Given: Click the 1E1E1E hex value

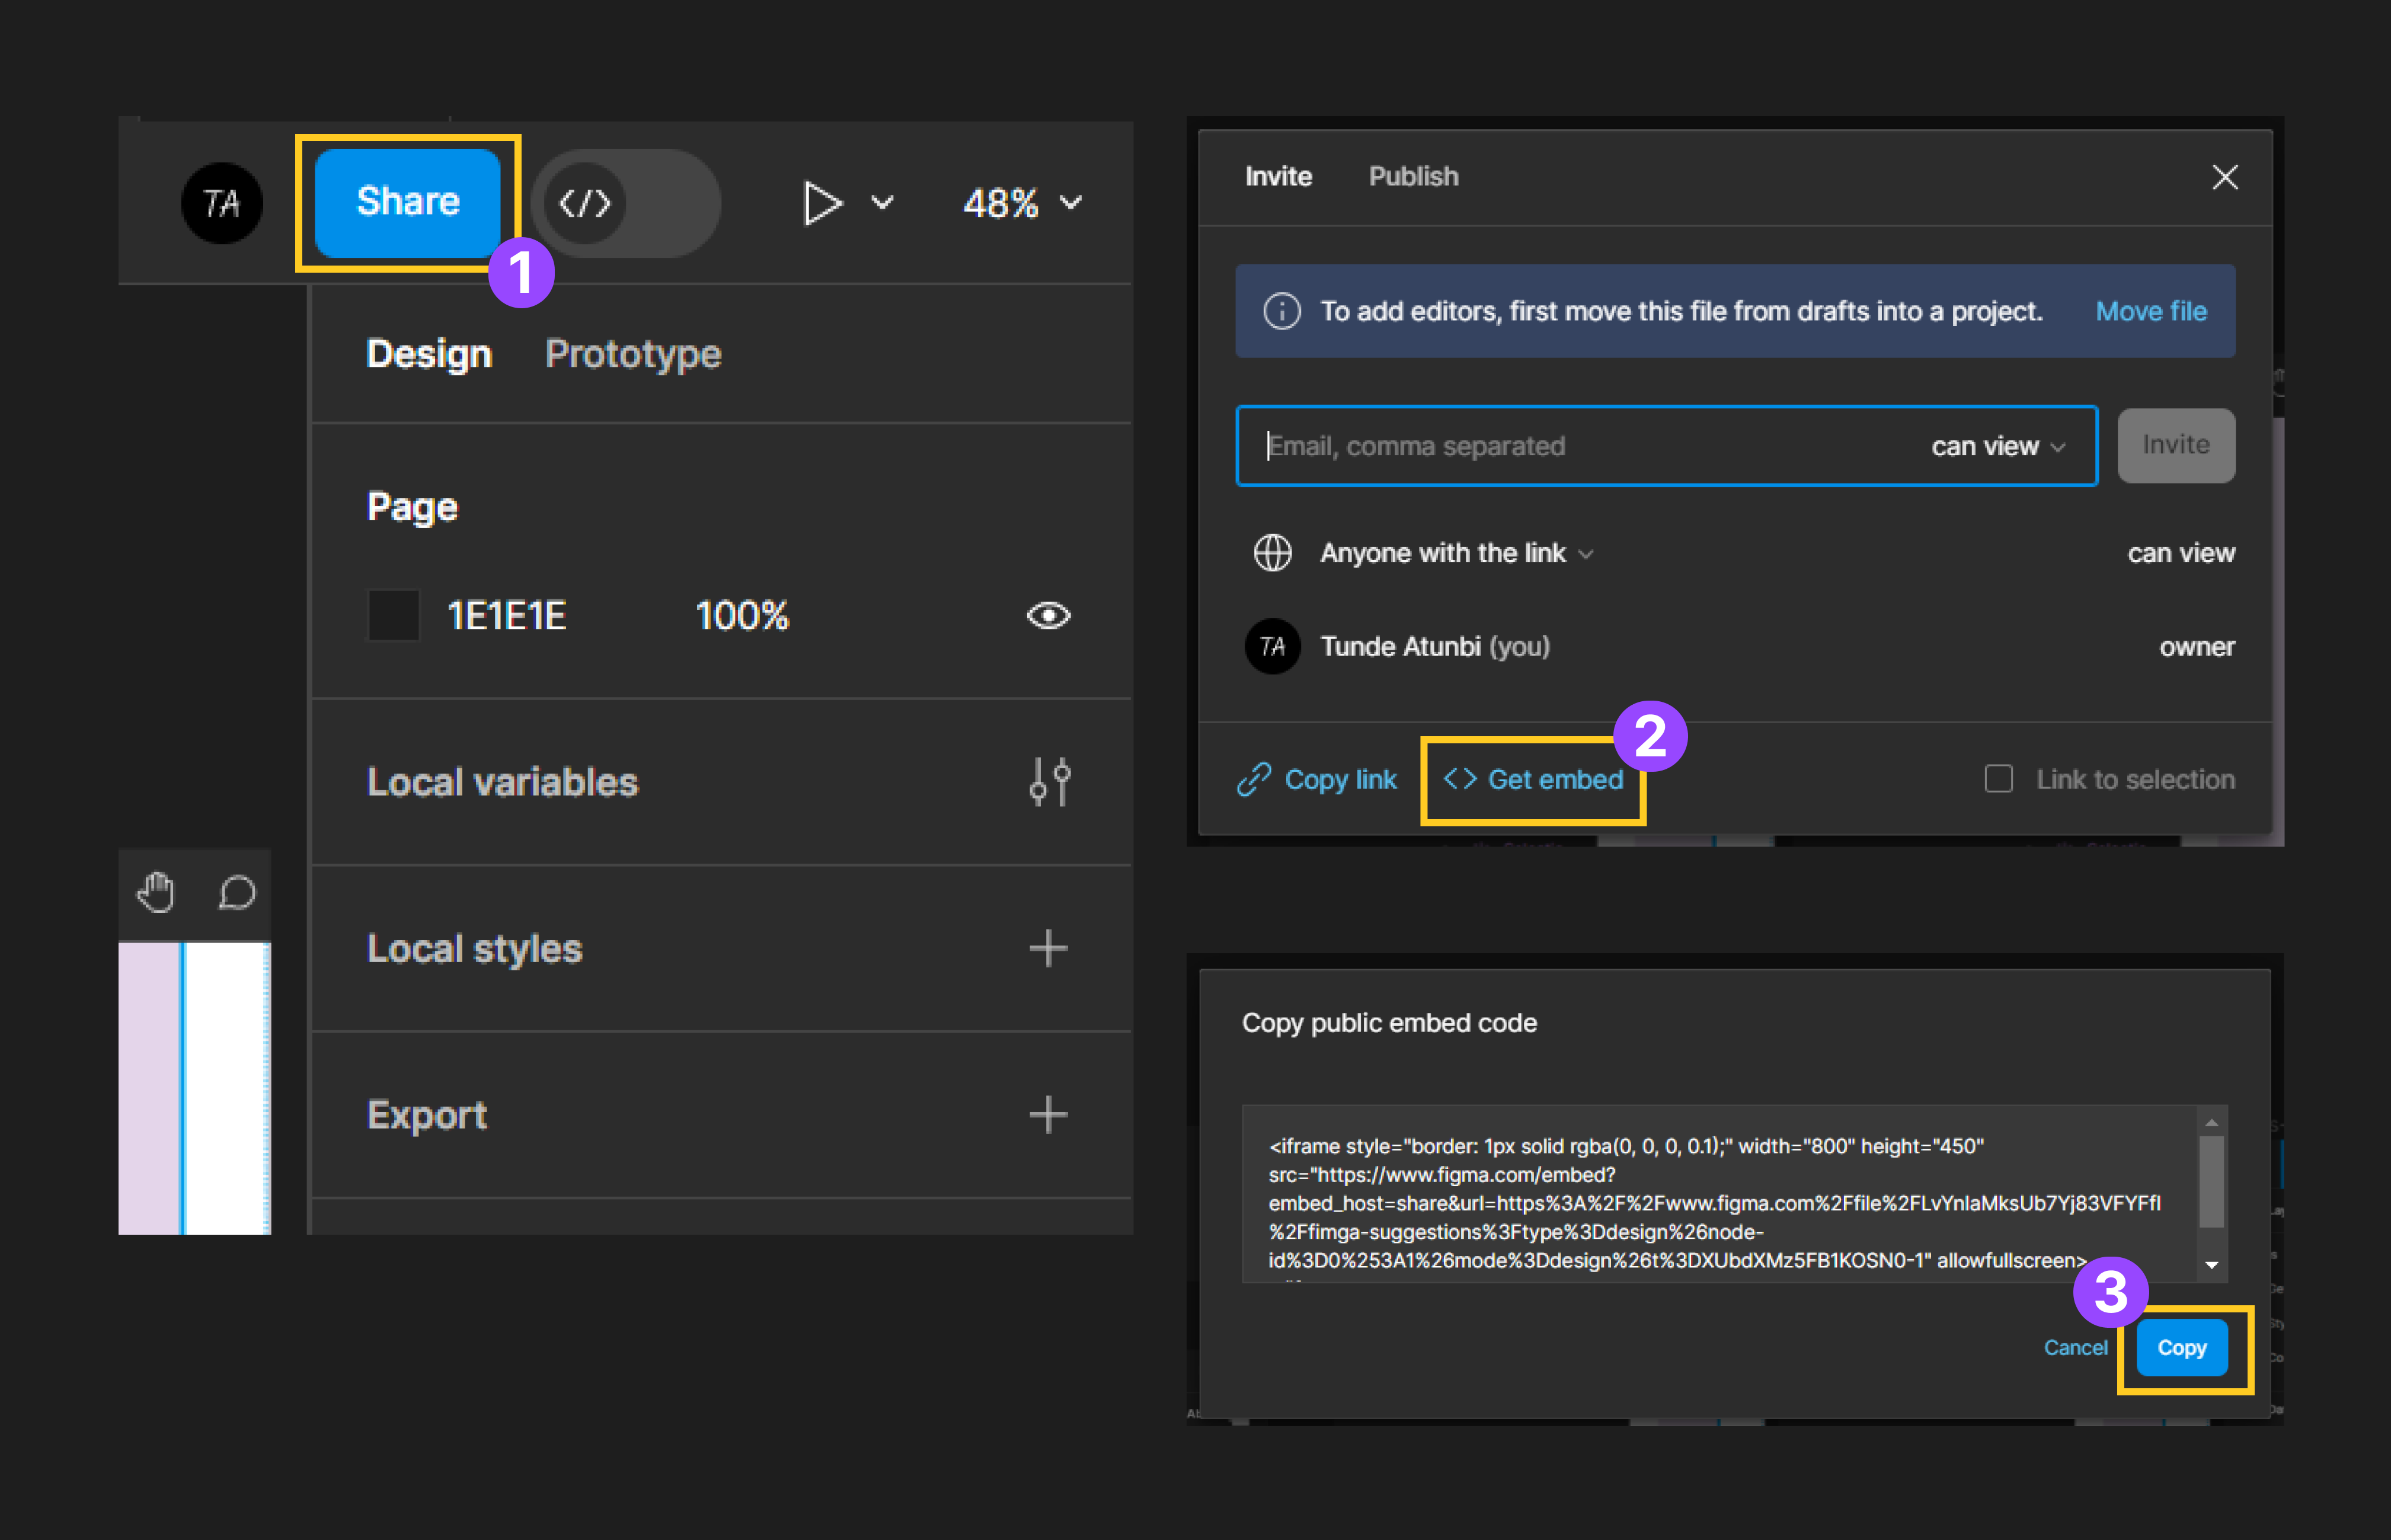Looking at the screenshot, I should [x=507, y=615].
